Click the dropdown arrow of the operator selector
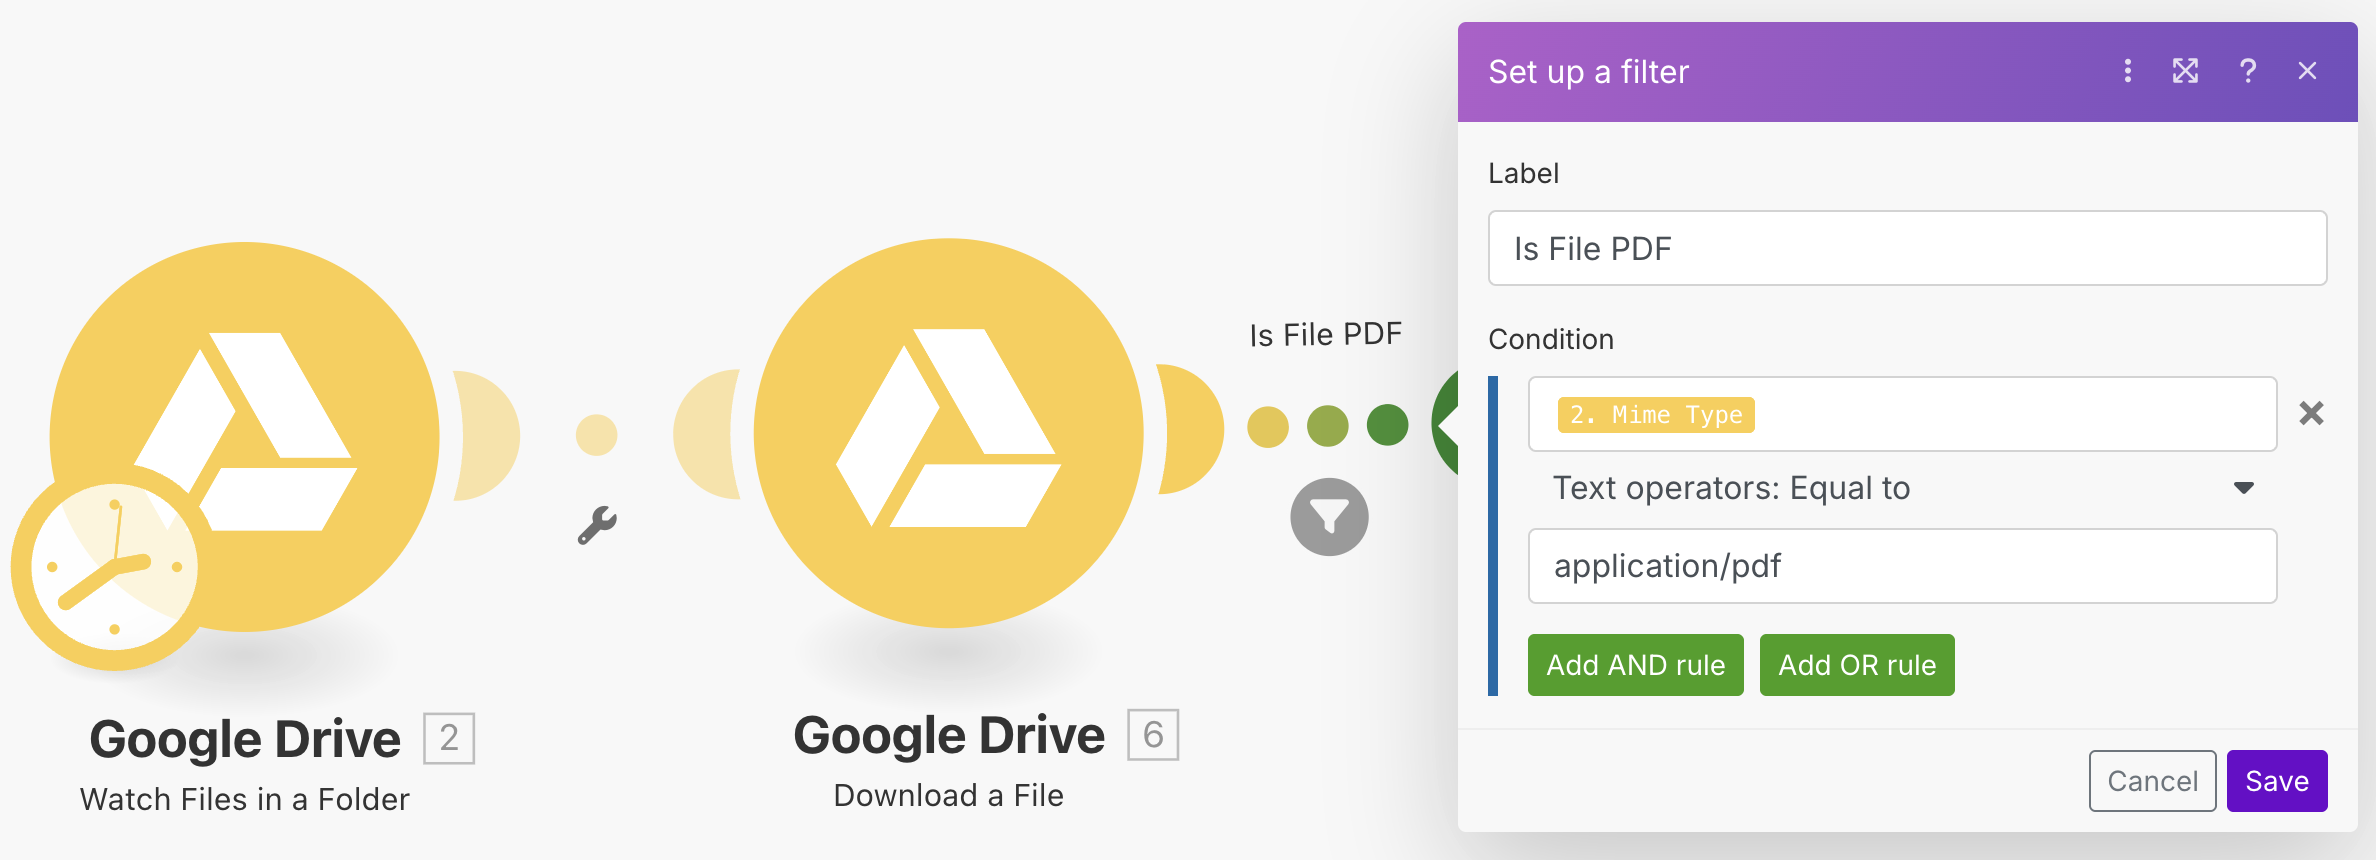 tap(2244, 488)
